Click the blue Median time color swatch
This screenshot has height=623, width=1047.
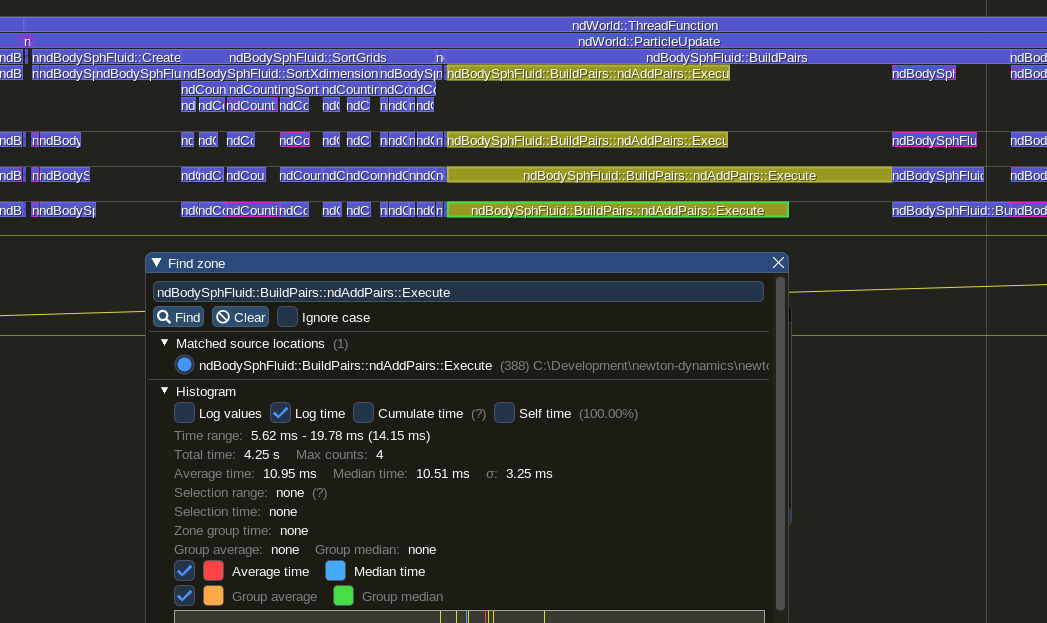pos(335,571)
